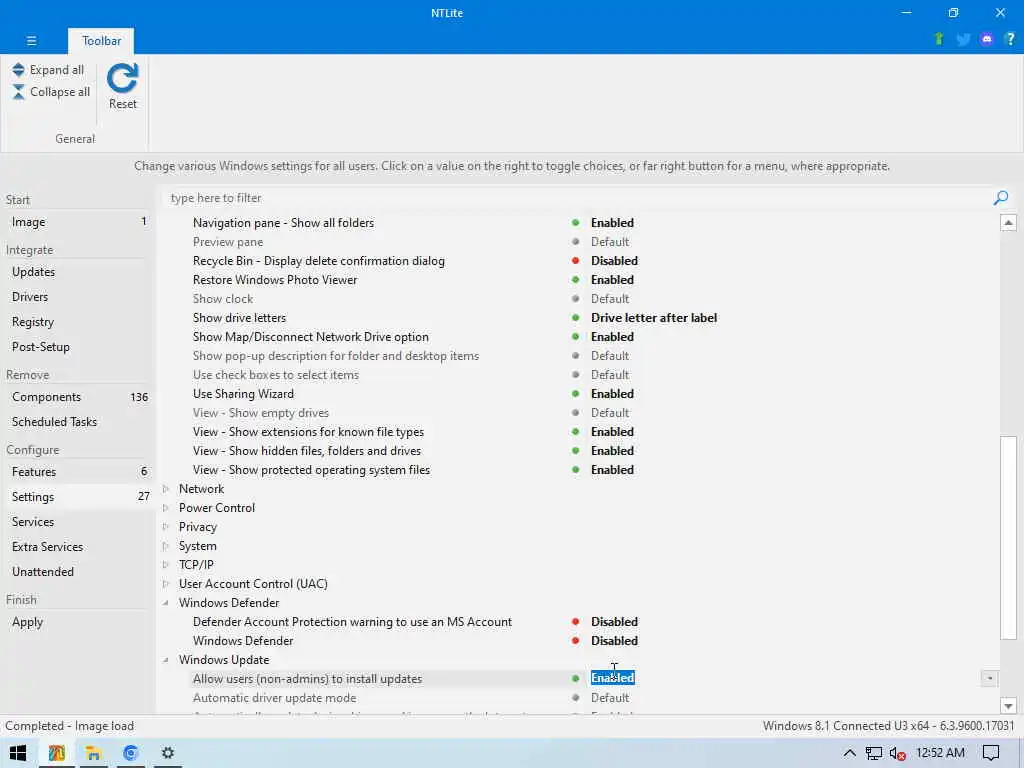This screenshot has width=1024, height=768.
Task: Click the Help question mark icon
Action: click(1010, 39)
